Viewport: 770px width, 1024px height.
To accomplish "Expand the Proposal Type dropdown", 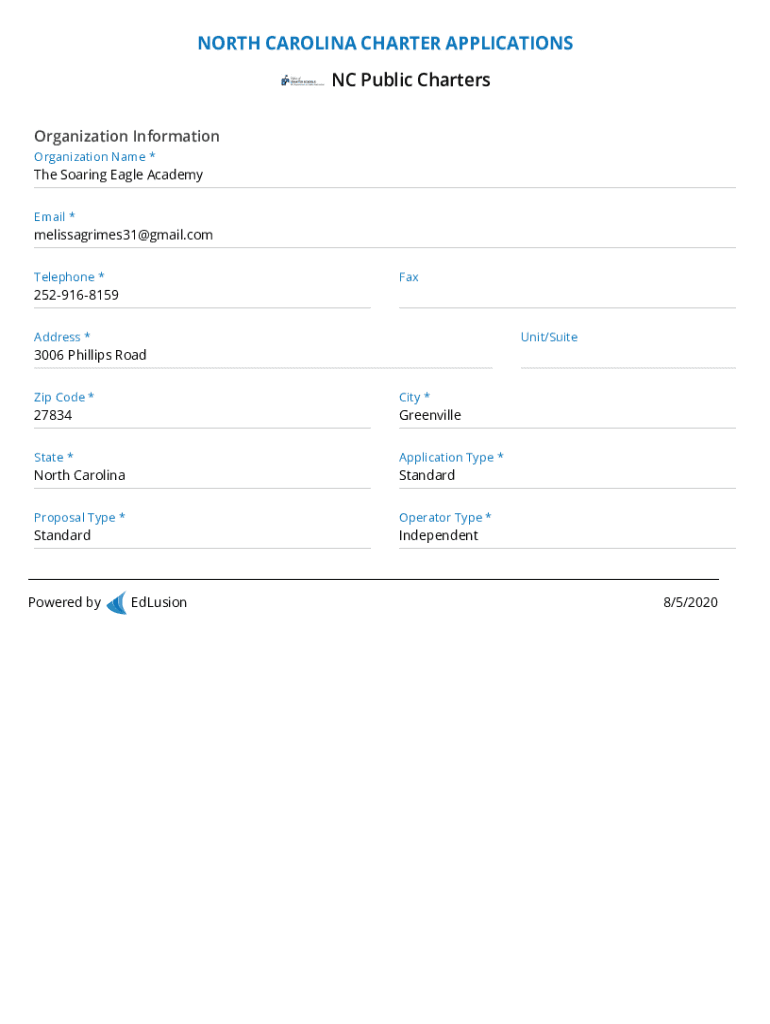I will (201, 535).
